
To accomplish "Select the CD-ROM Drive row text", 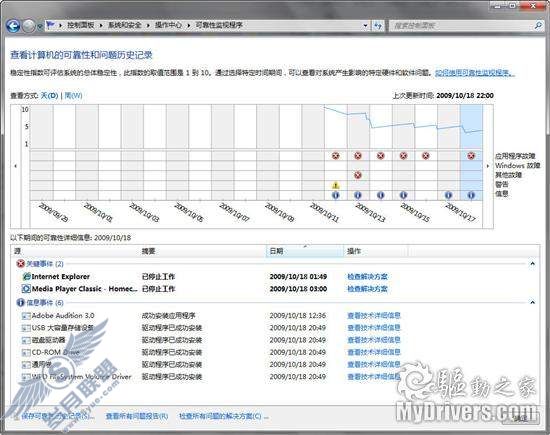I will coord(56,352).
